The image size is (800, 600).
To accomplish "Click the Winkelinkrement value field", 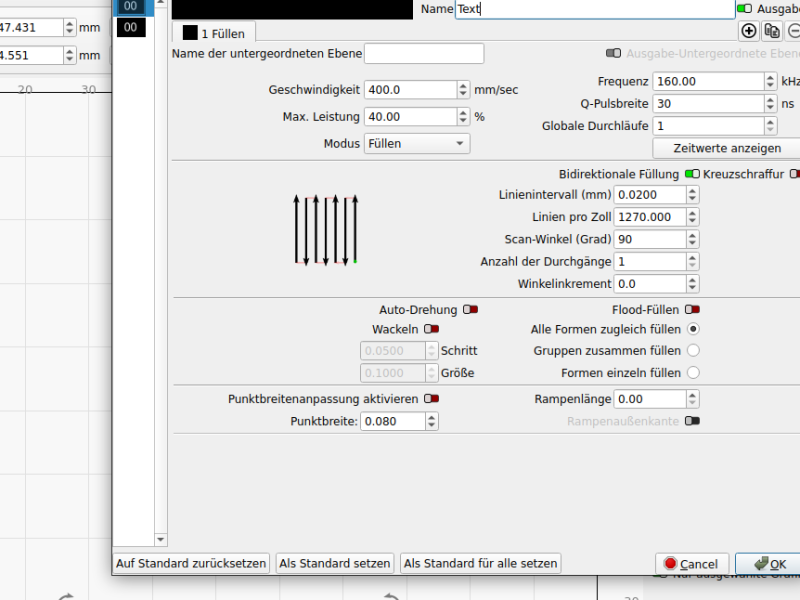I will (x=650, y=284).
